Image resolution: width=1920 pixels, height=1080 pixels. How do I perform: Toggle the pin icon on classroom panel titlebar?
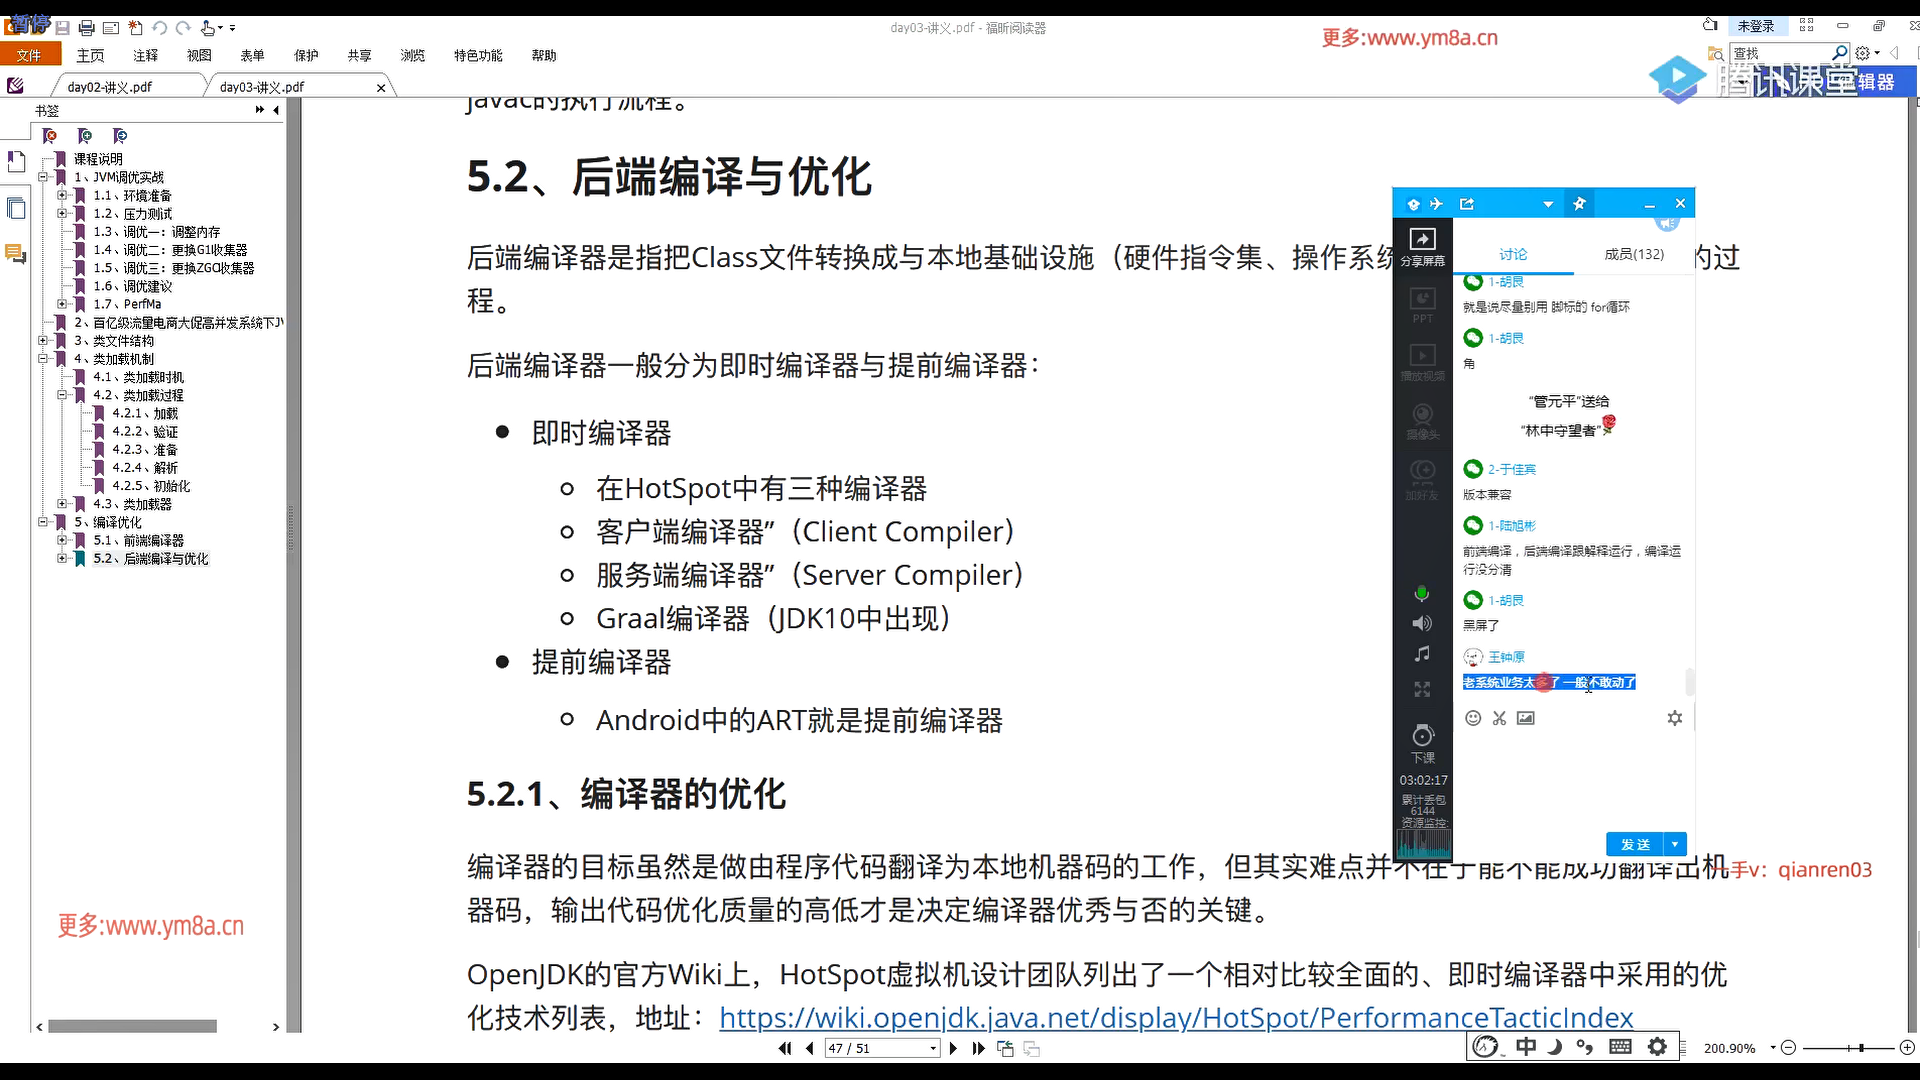click(x=1579, y=204)
